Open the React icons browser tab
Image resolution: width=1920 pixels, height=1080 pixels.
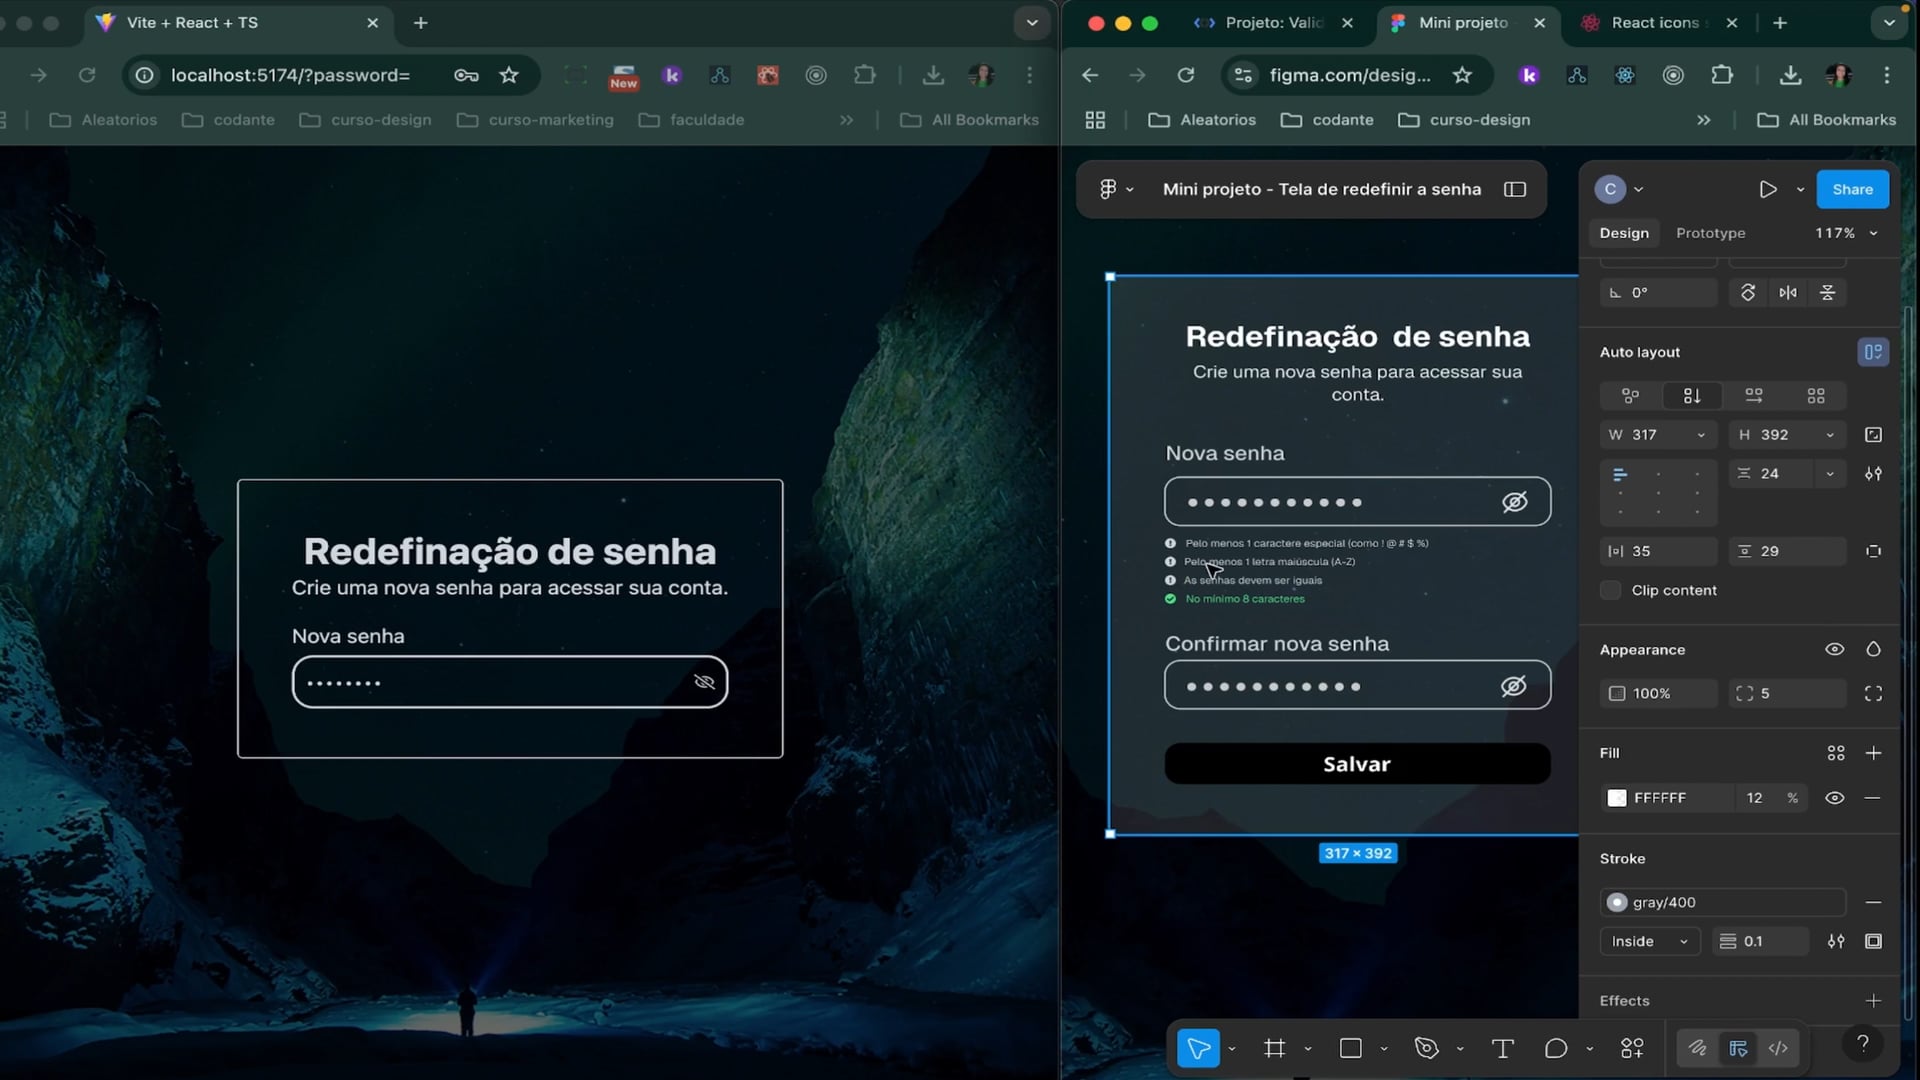coord(1655,22)
